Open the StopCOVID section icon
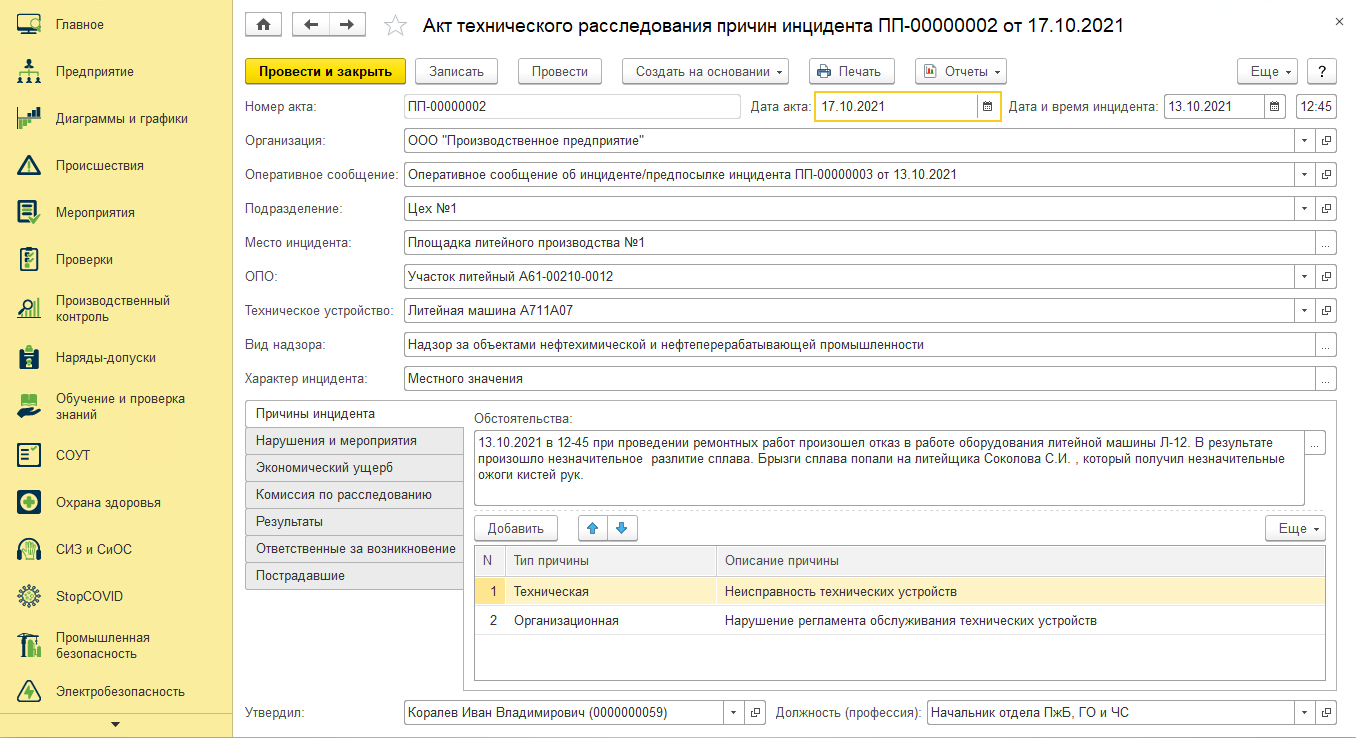This screenshot has height=738, width=1356. click(x=29, y=596)
